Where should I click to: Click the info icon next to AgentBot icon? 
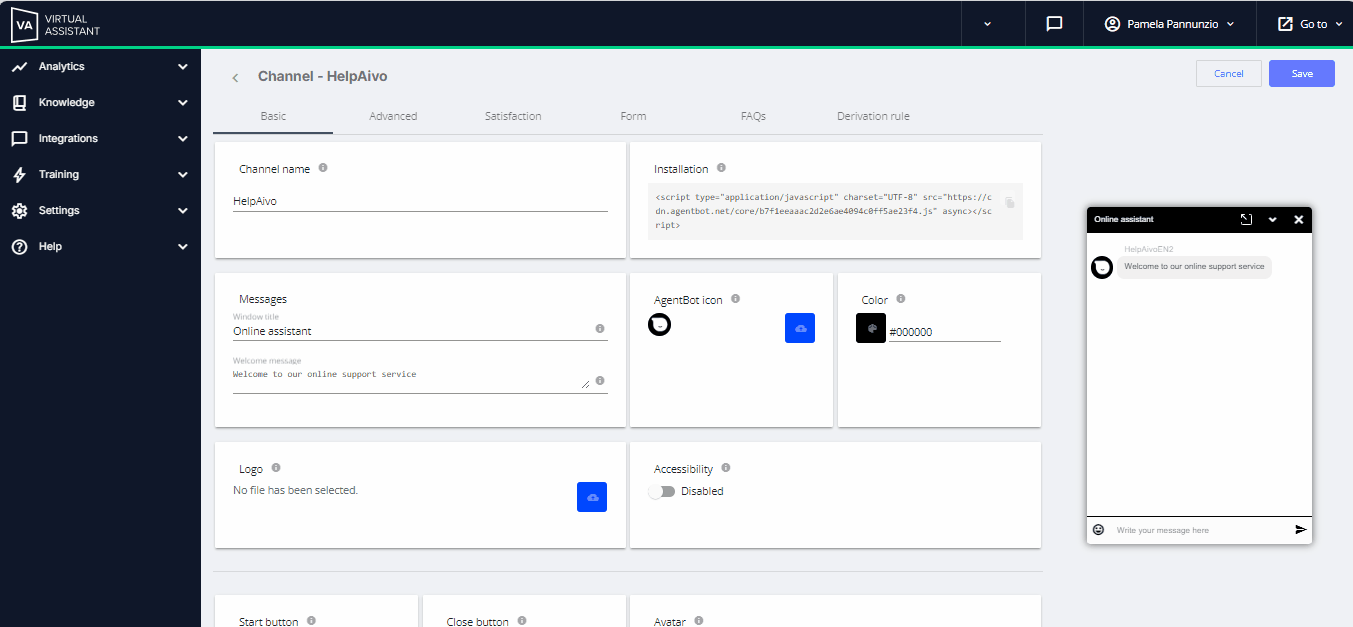[x=735, y=299]
